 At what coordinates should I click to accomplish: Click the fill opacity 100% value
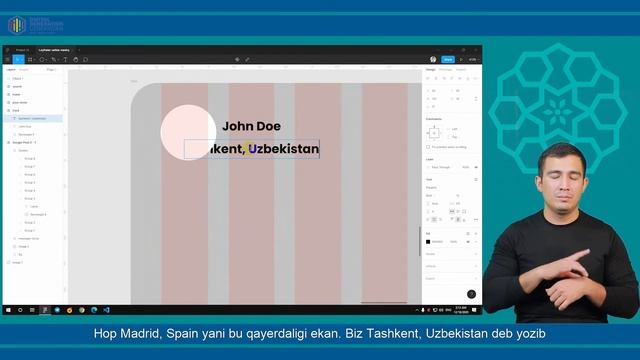tap(453, 242)
